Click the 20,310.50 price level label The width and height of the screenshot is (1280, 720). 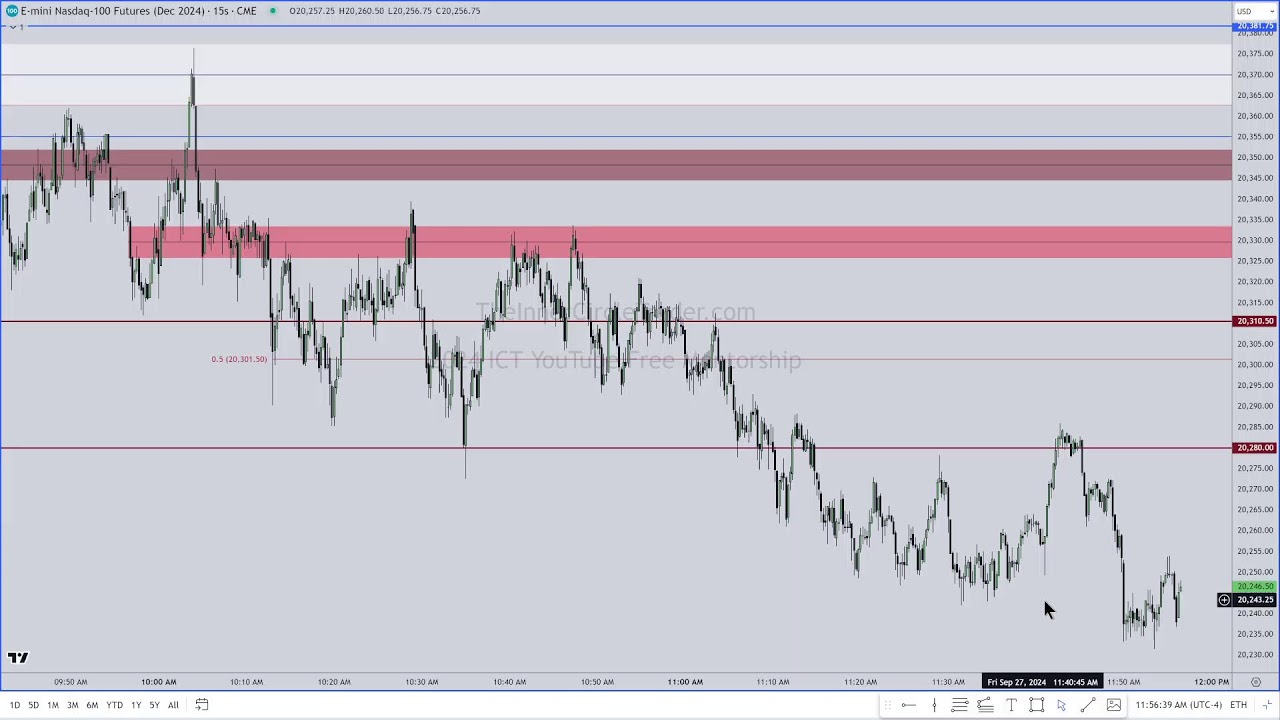click(1254, 321)
